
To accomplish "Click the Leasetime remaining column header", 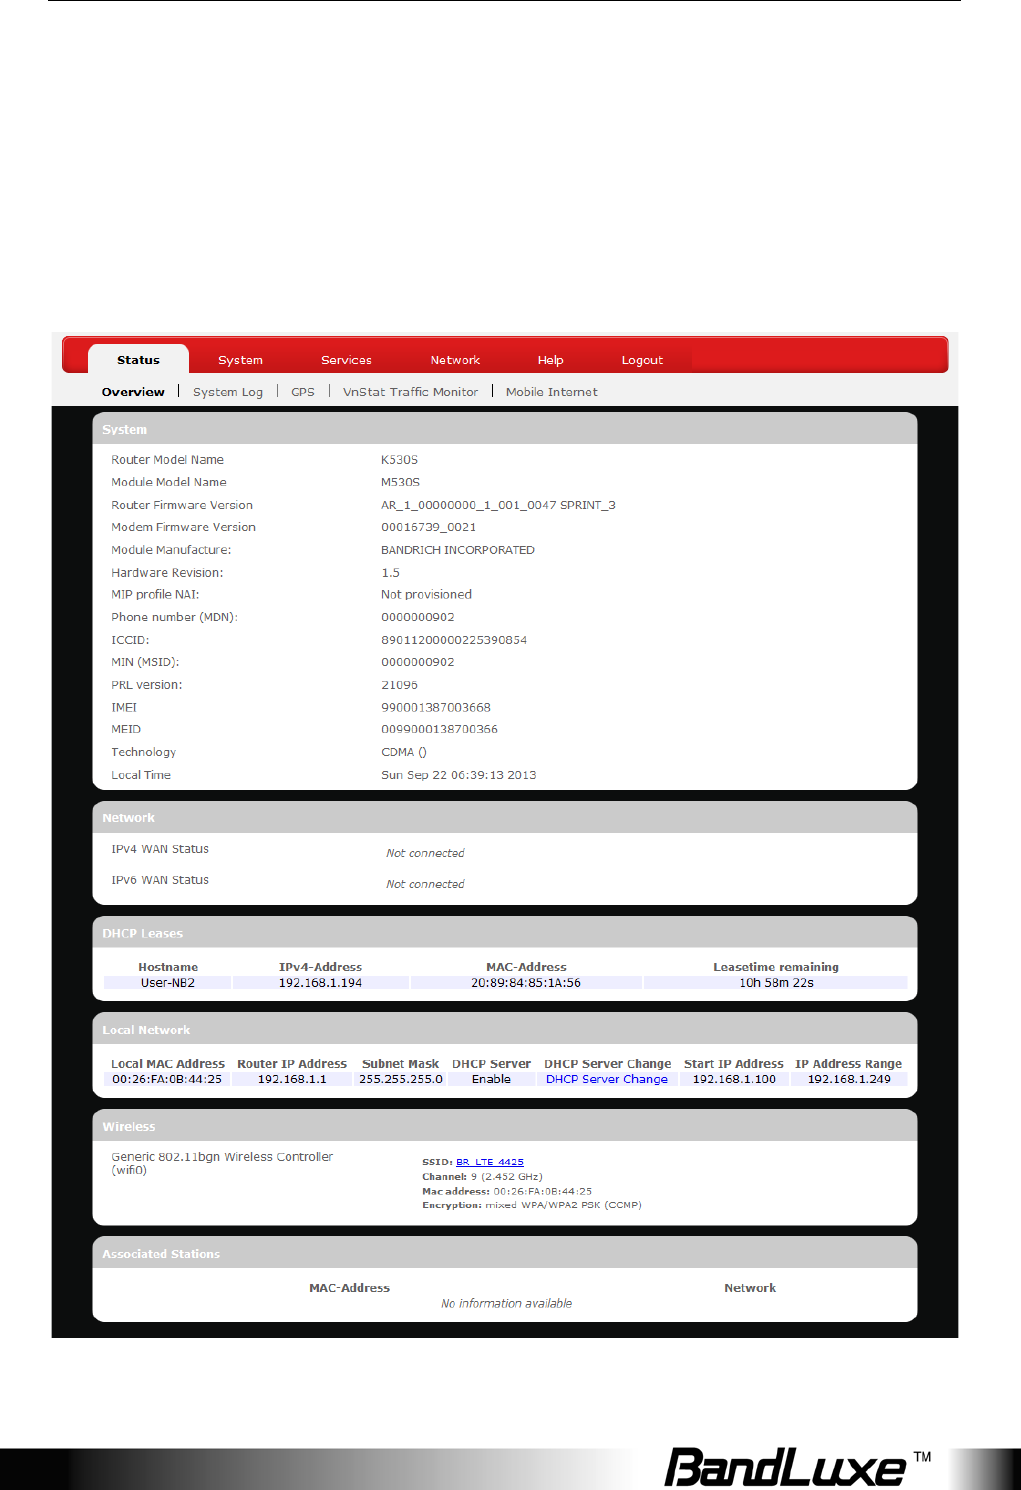I will pos(776,967).
